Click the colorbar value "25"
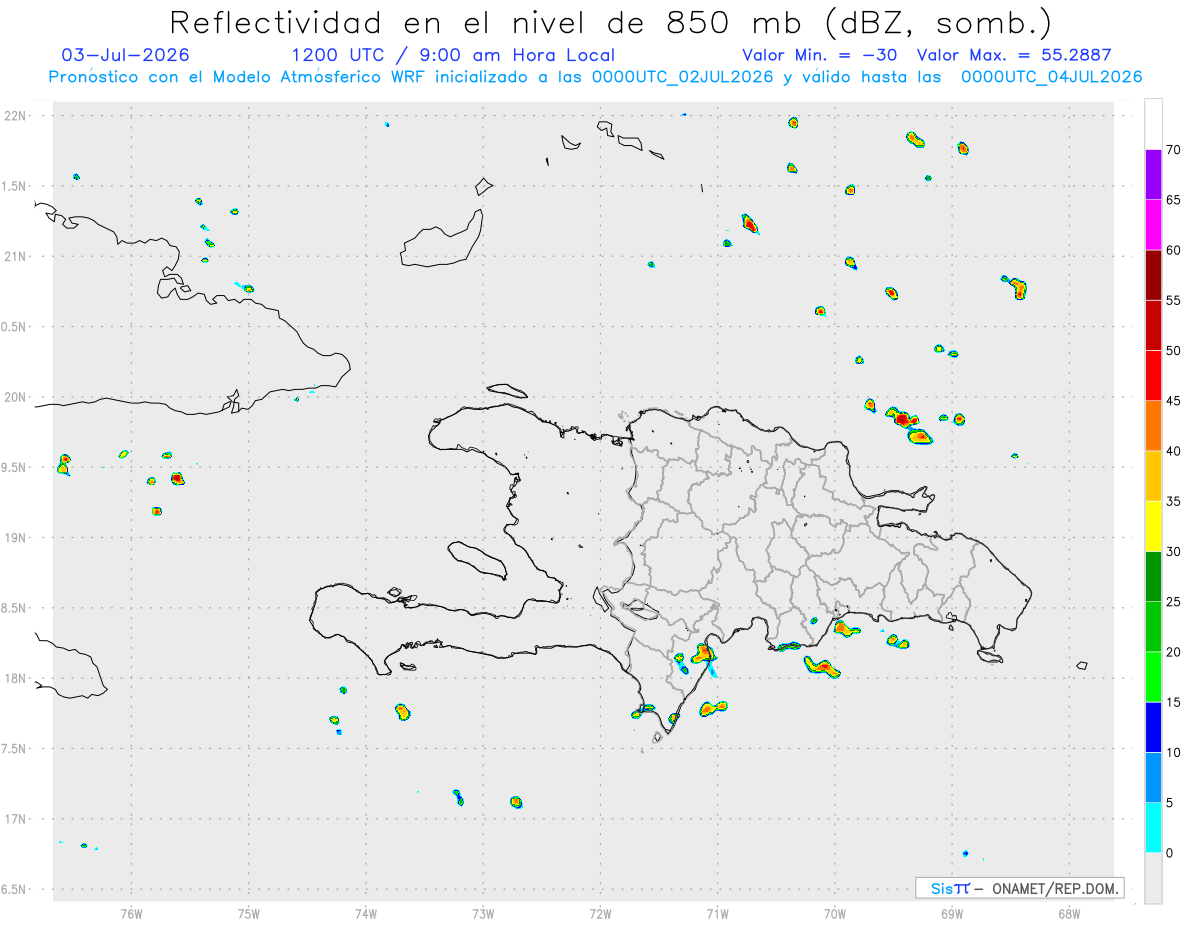The height and width of the screenshot is (927, 1200). click(1174, 602)
